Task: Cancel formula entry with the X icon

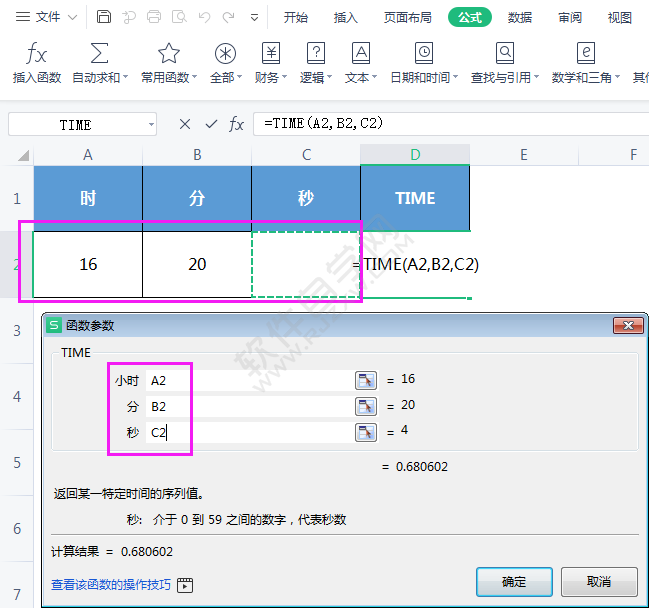Action: 185,124
